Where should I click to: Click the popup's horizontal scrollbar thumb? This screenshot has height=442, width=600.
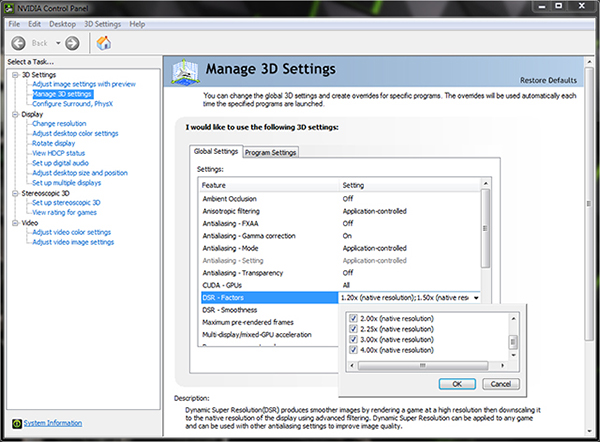click(422, 365)
